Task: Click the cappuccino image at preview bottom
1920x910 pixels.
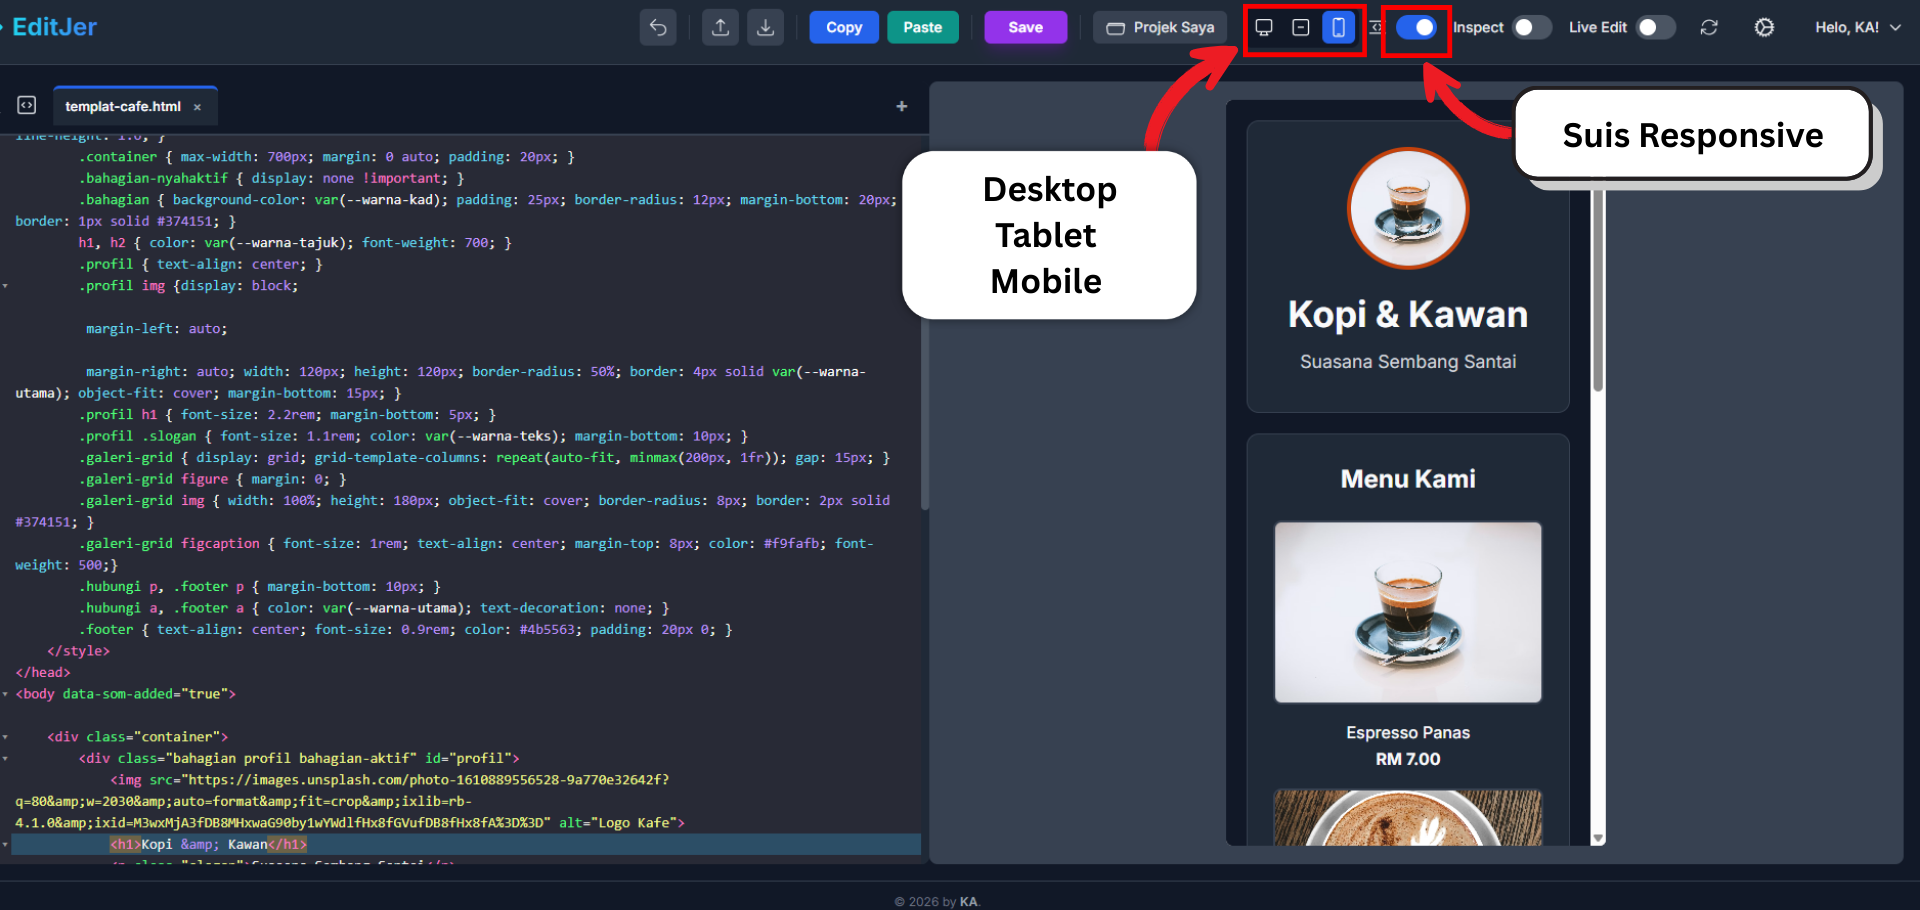Action: (x=1408, y=817)
